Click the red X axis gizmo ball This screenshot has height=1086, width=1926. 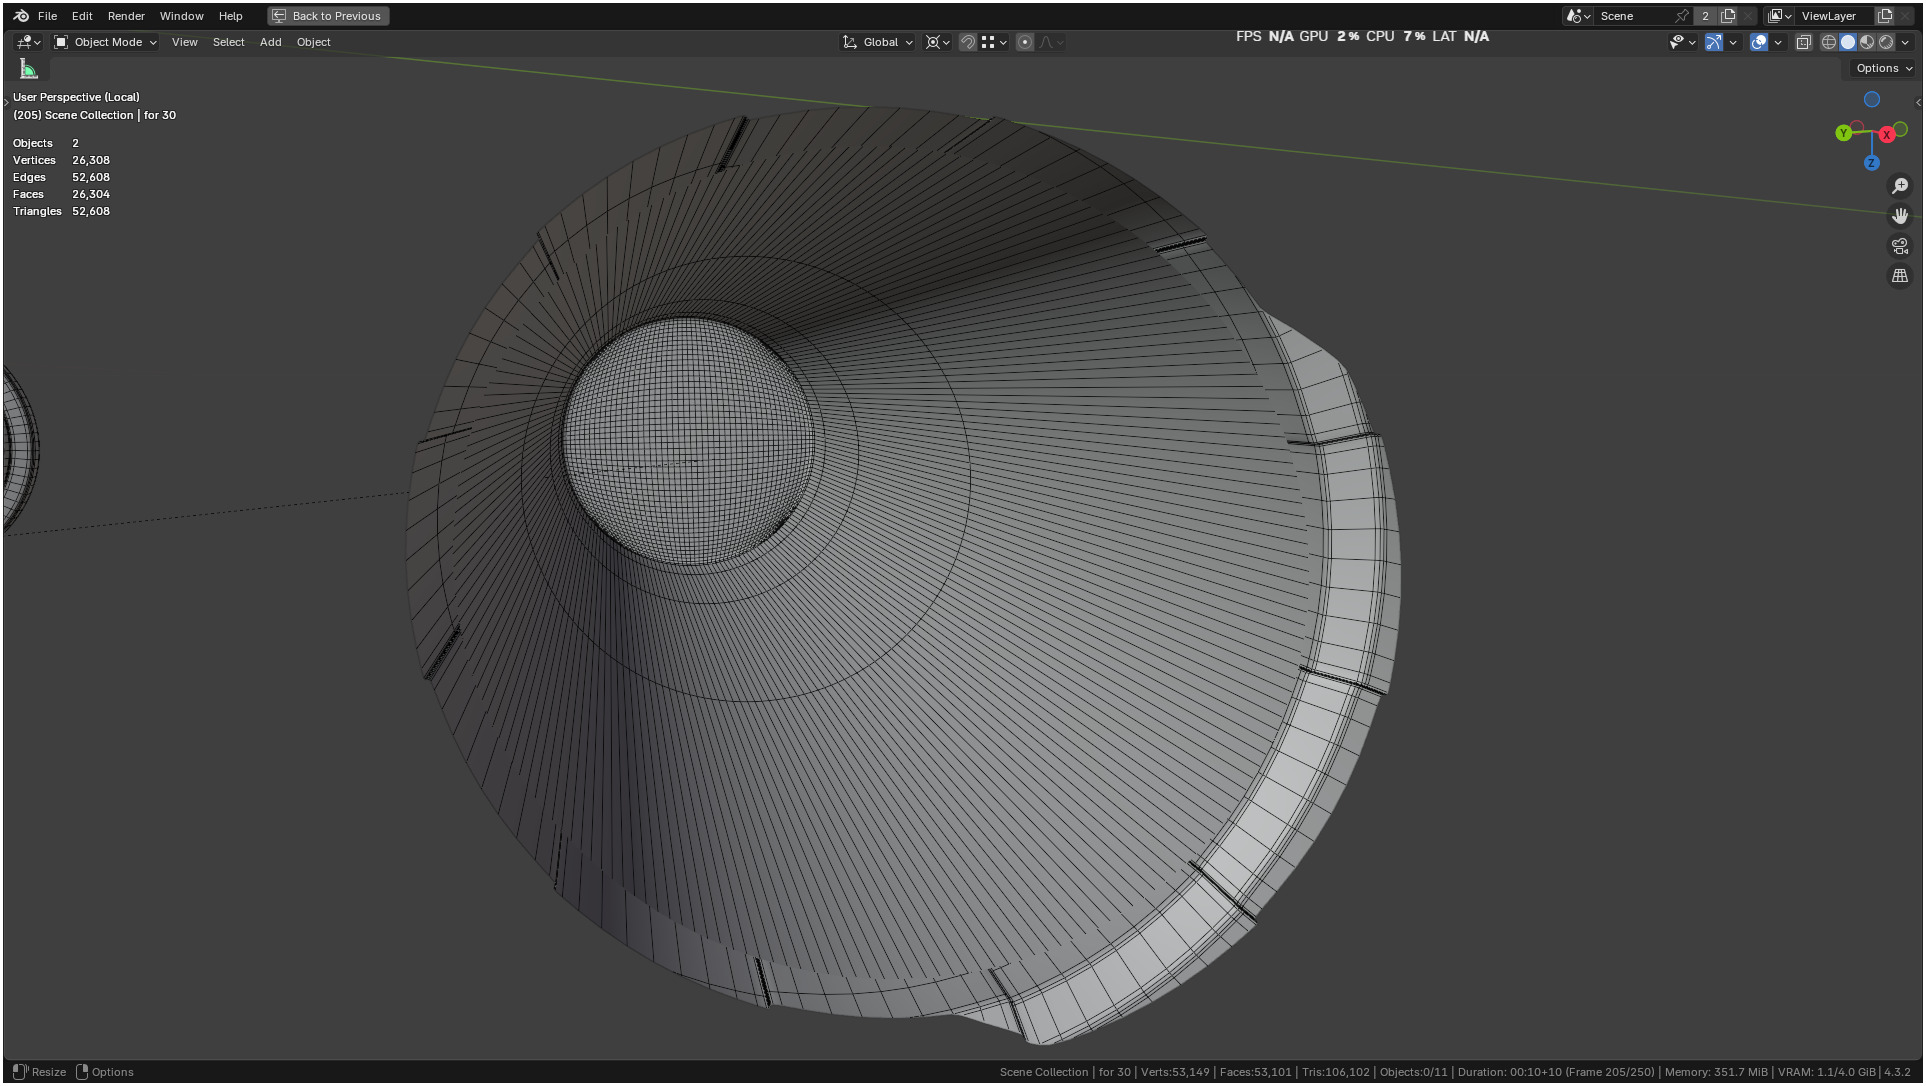[1886, 135]
